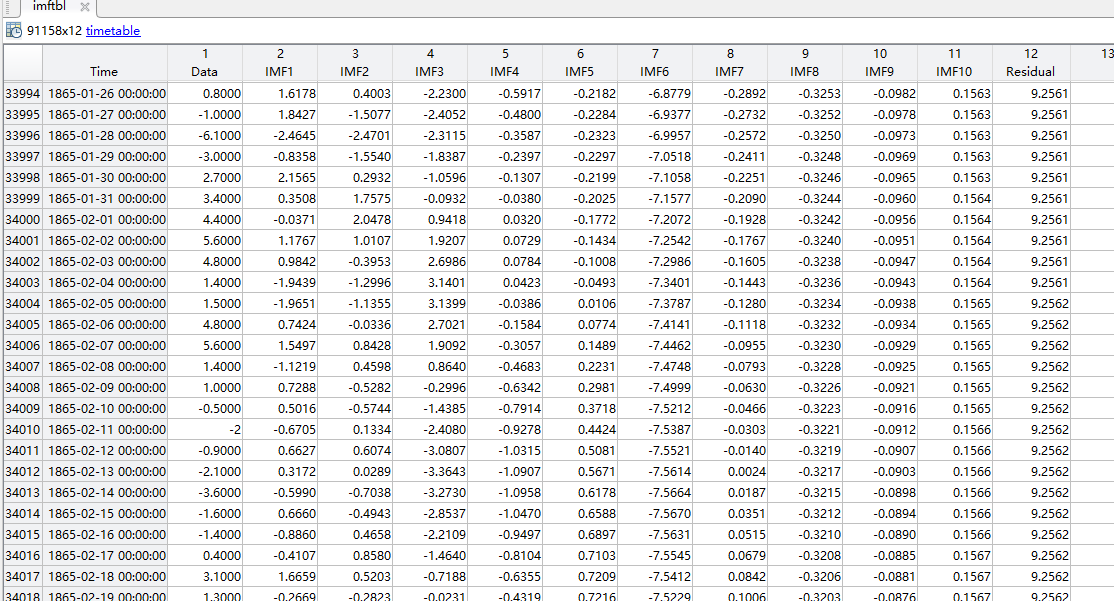This screenshot has width=1114, height=601.
Task: Select row header 34010
Action: [x=22, y=429]
